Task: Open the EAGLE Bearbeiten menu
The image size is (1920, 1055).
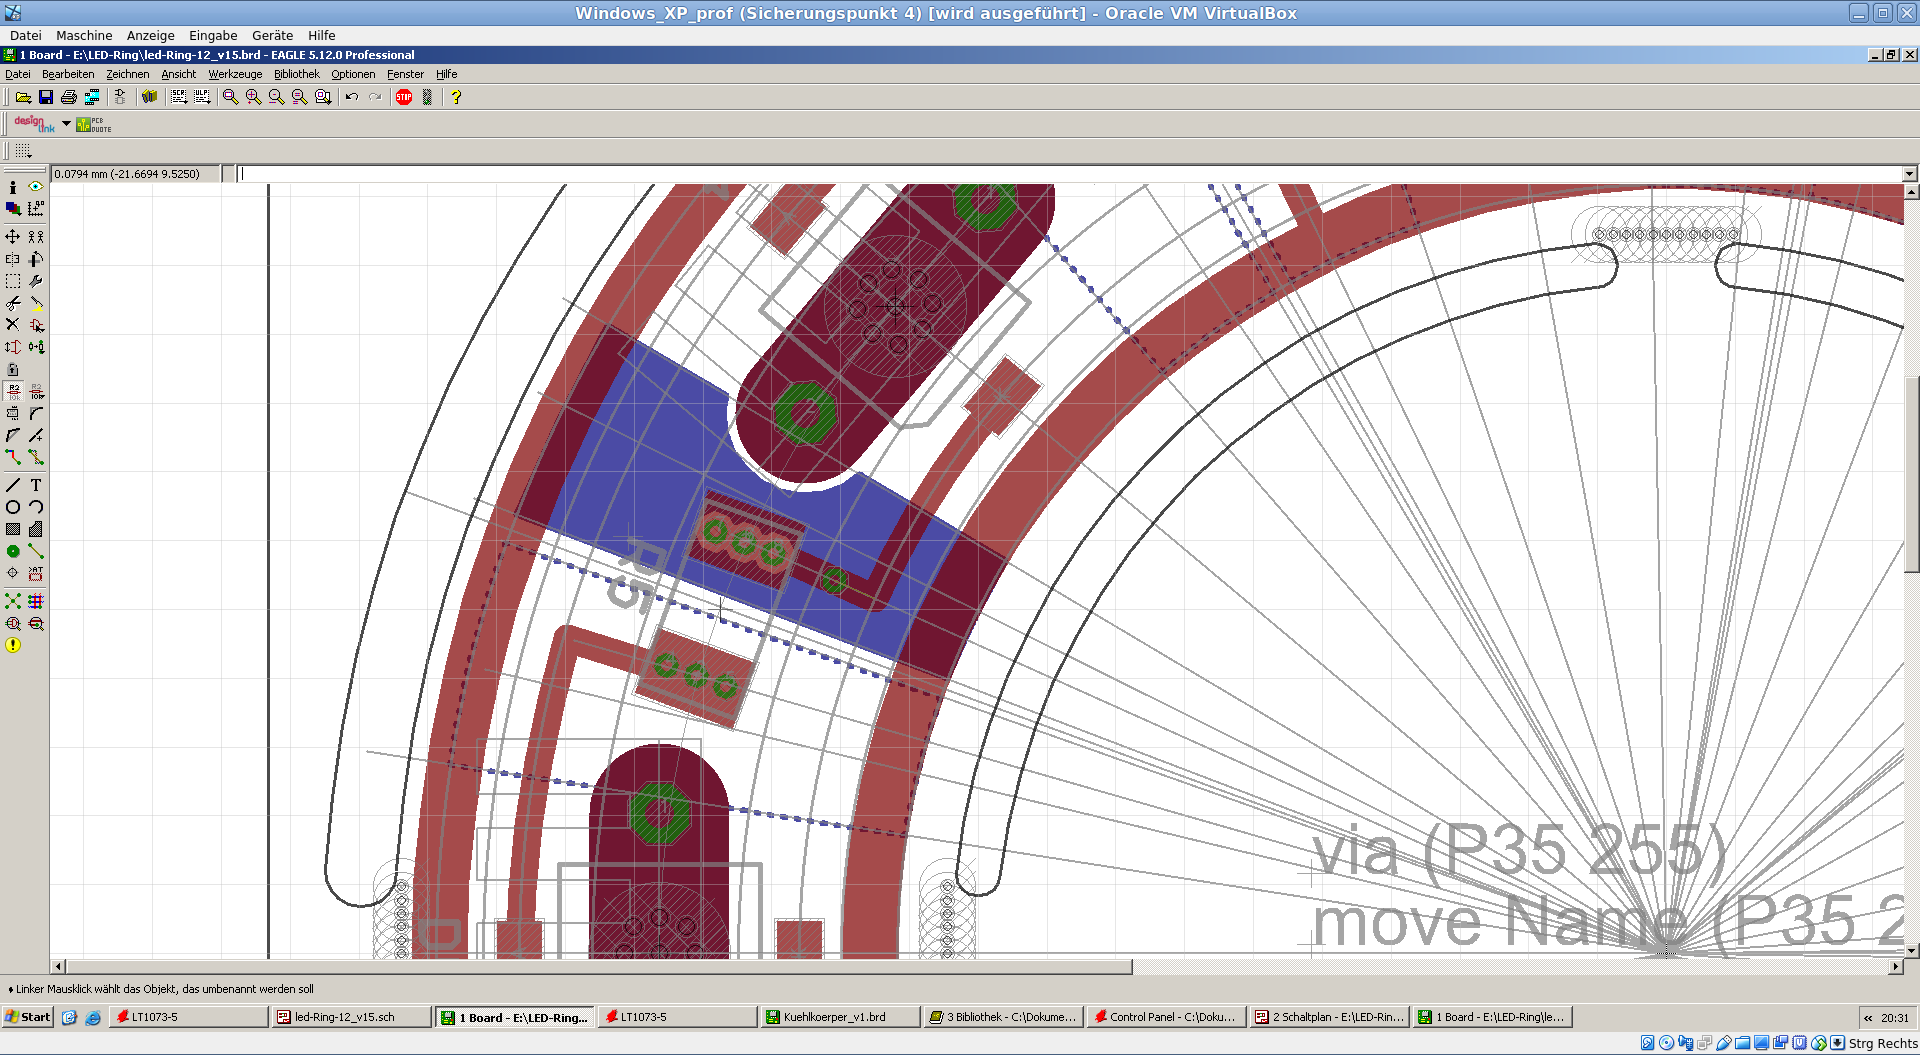Action: 68,74
